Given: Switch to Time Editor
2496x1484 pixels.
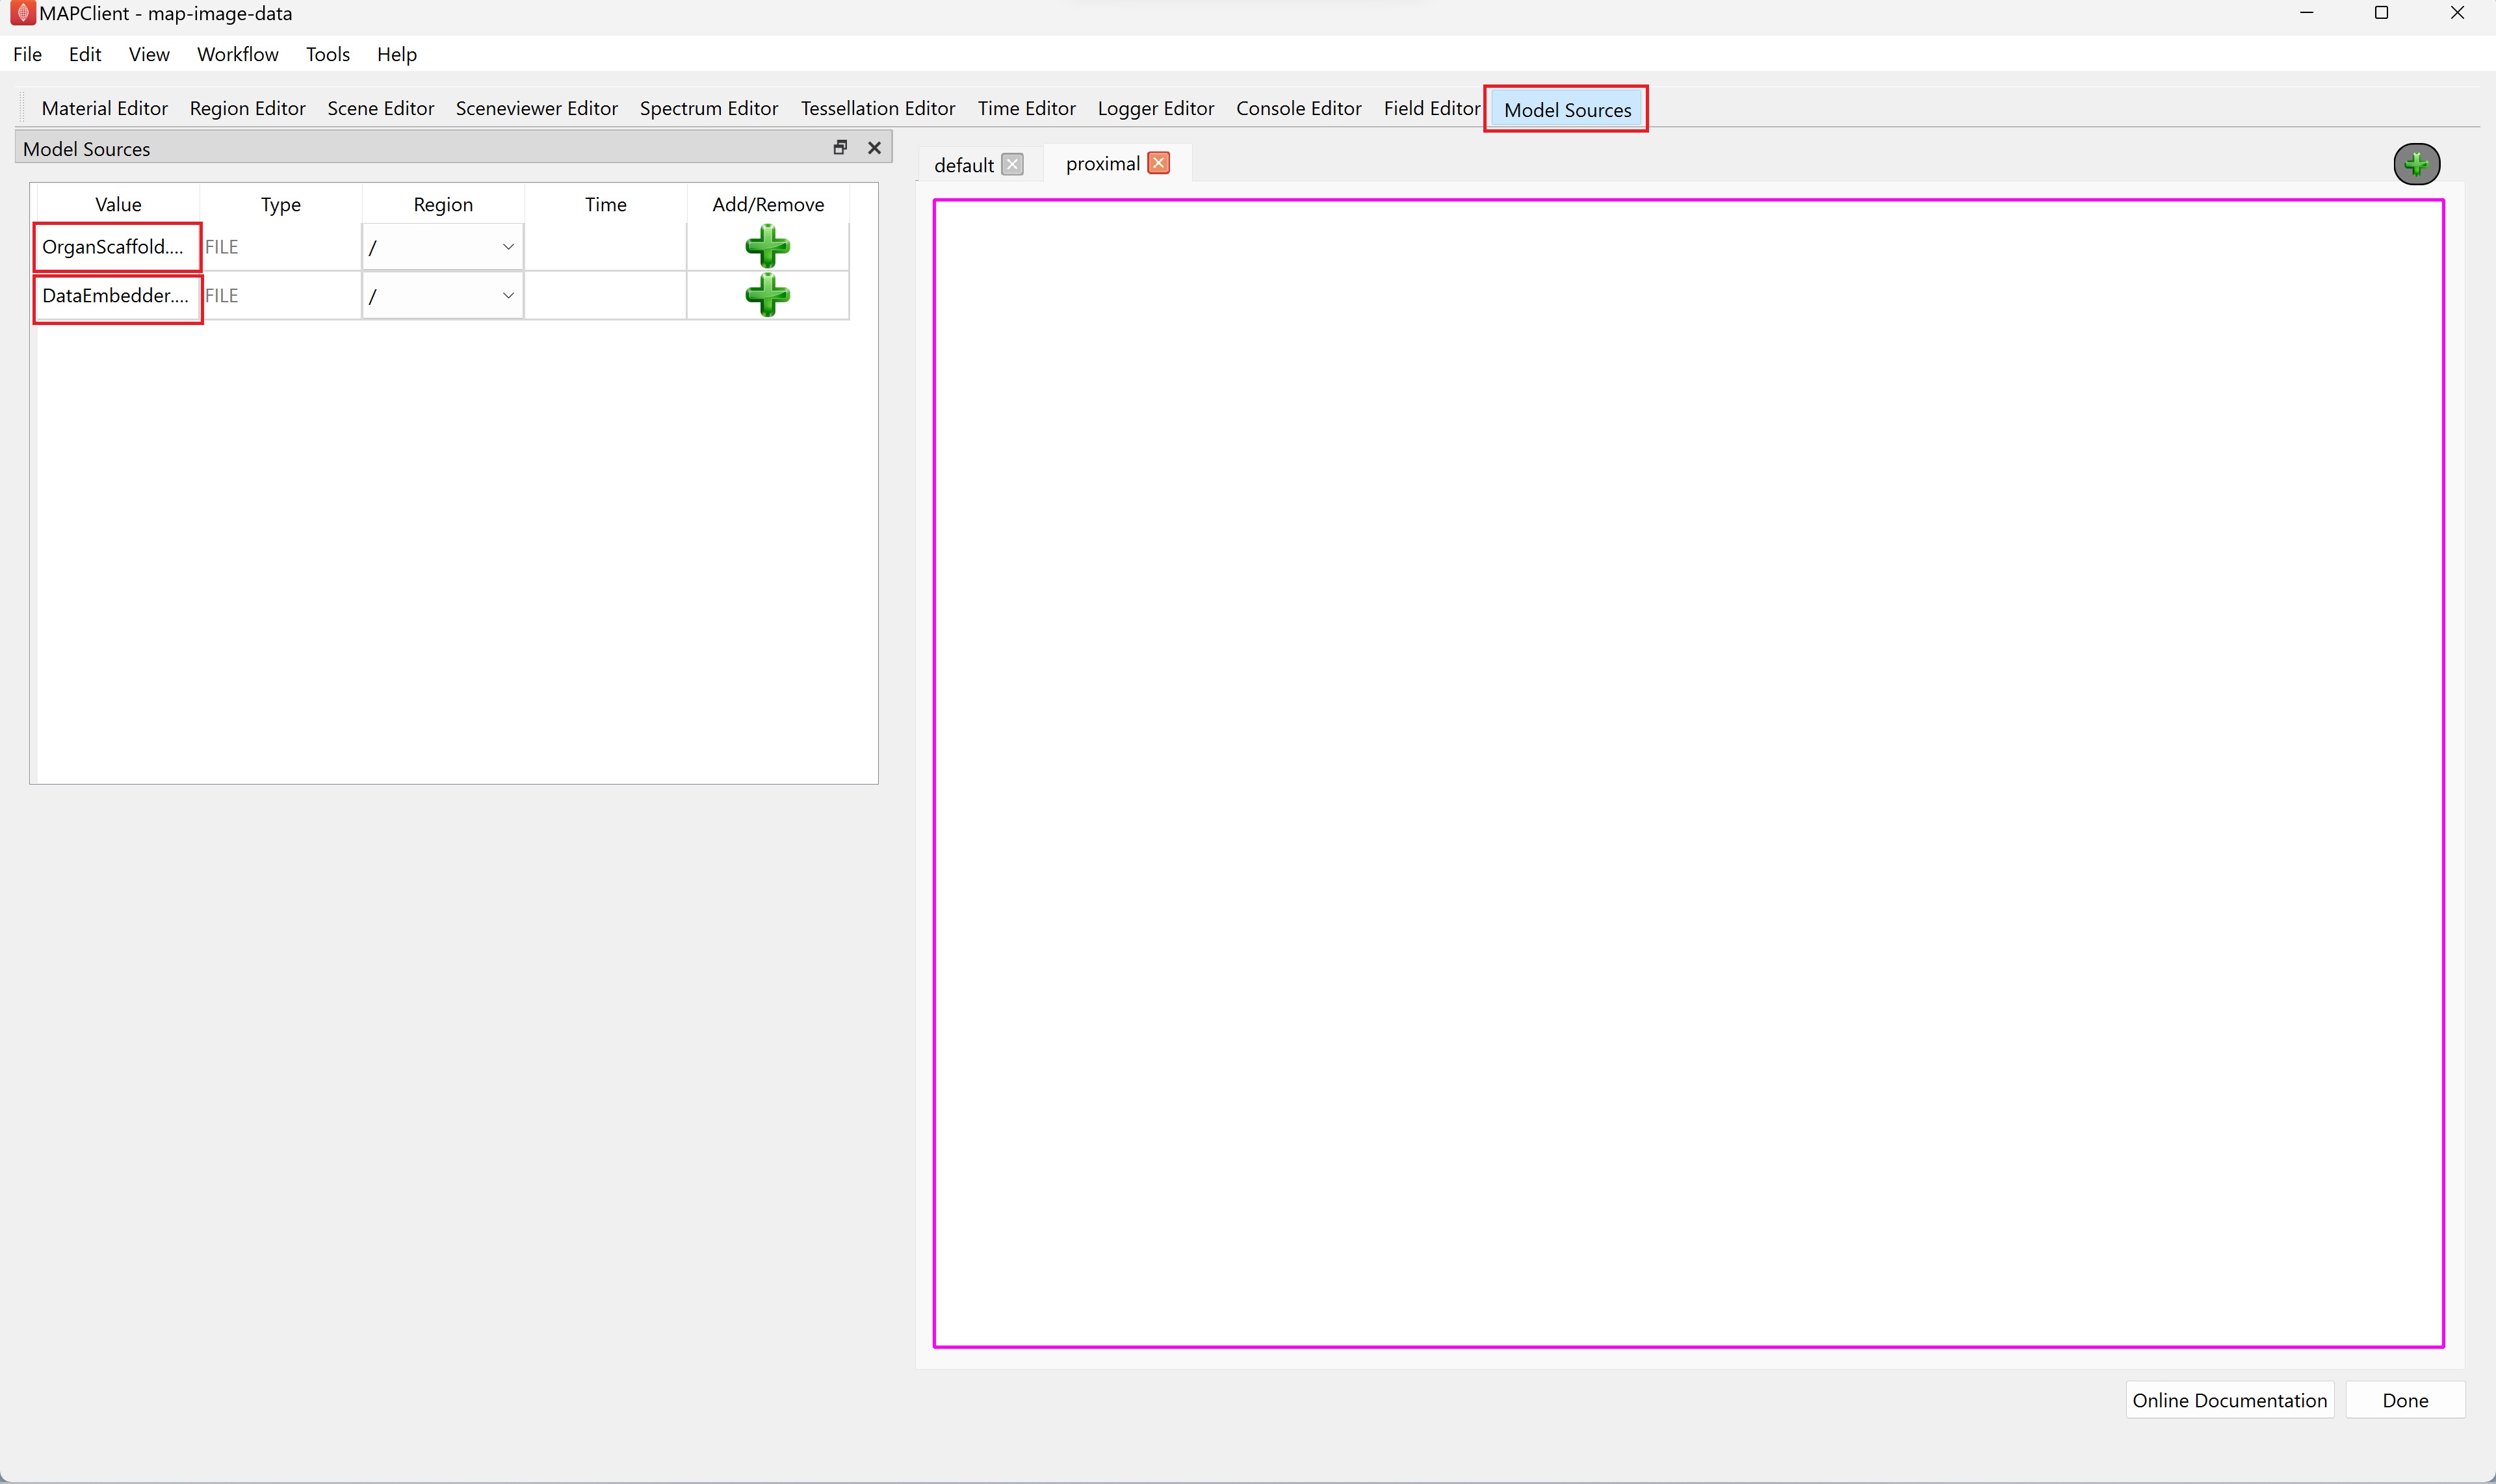Looking at the screenshot, I should click(1026, 108).
